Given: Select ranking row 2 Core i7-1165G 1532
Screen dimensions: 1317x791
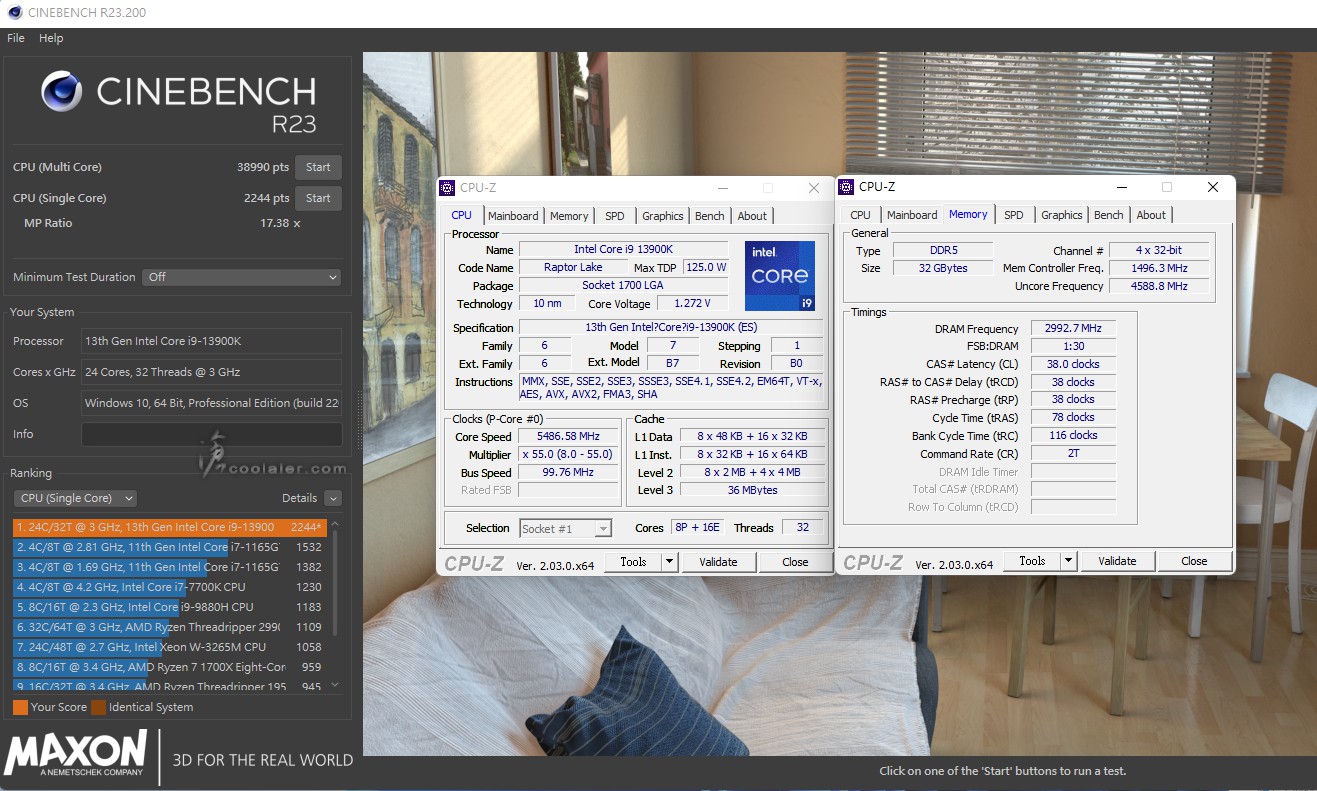Looking at the screenshot, I should click(x=170, y=547).
